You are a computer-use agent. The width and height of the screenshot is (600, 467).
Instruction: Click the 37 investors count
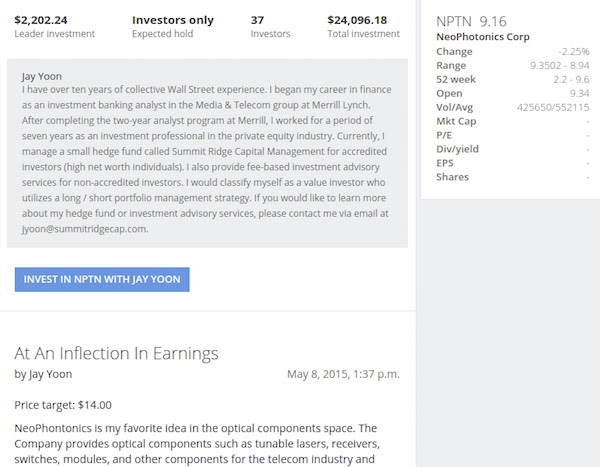pos(257,20)
